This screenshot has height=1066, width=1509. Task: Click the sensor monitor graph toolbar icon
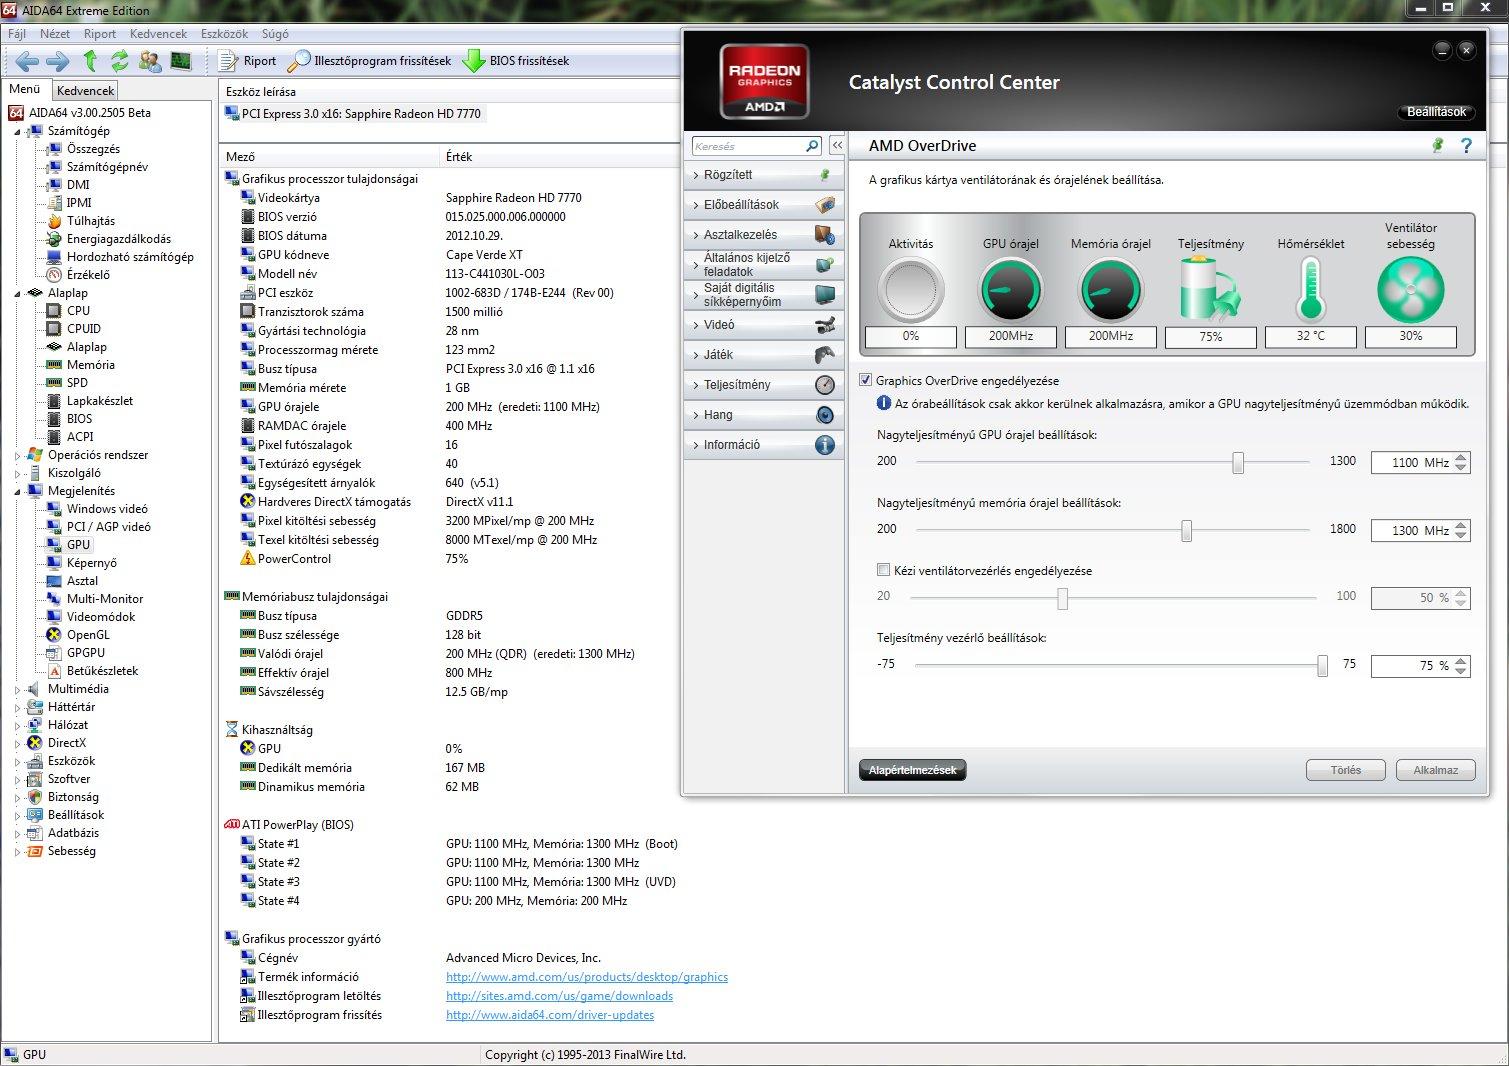180,61
